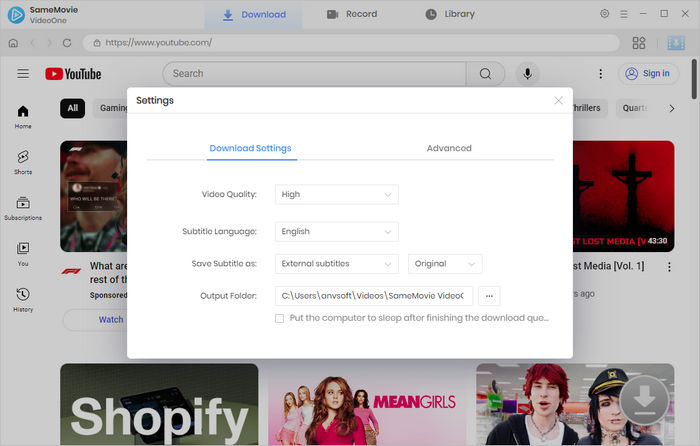Navigate forward with the right arrow
The width and height of the screenshot is (700, 446).
50,43
